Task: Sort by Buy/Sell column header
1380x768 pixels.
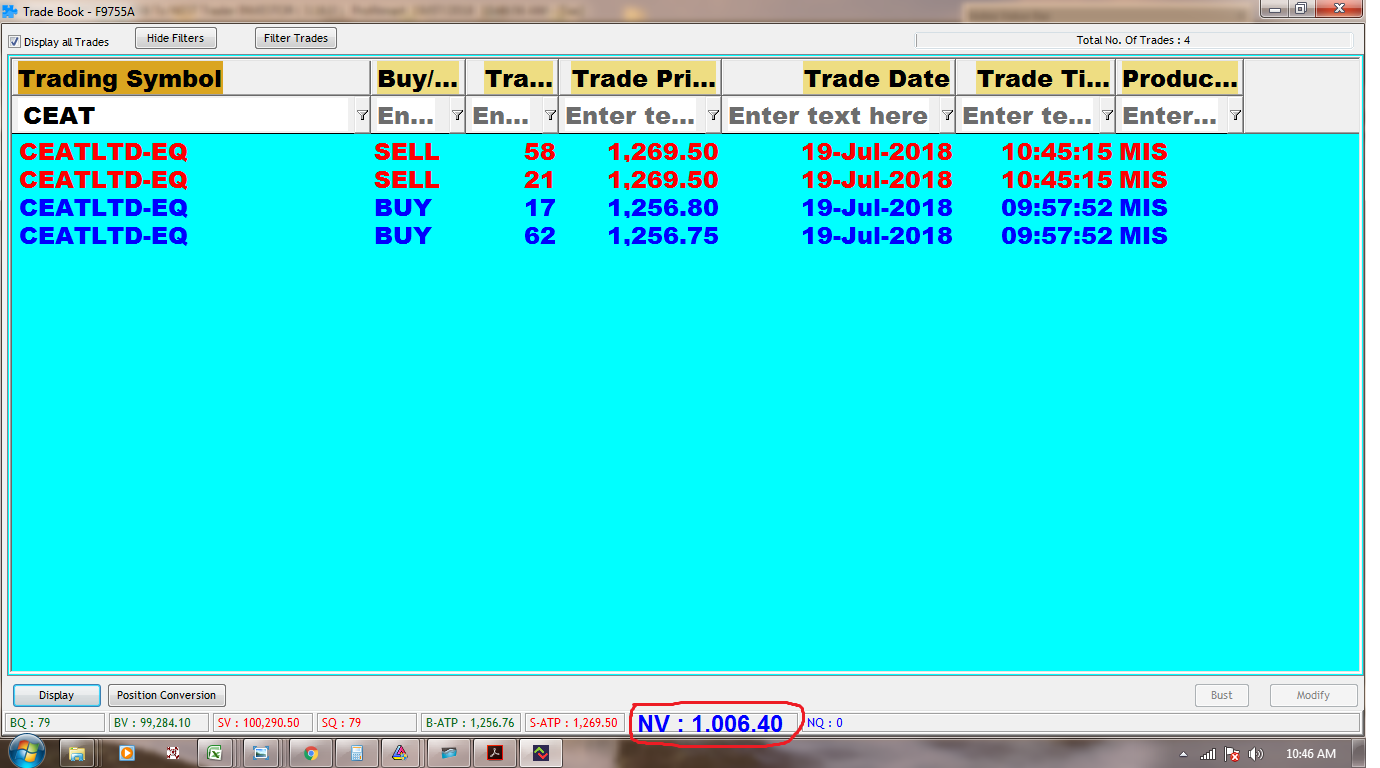Action: 417,78
